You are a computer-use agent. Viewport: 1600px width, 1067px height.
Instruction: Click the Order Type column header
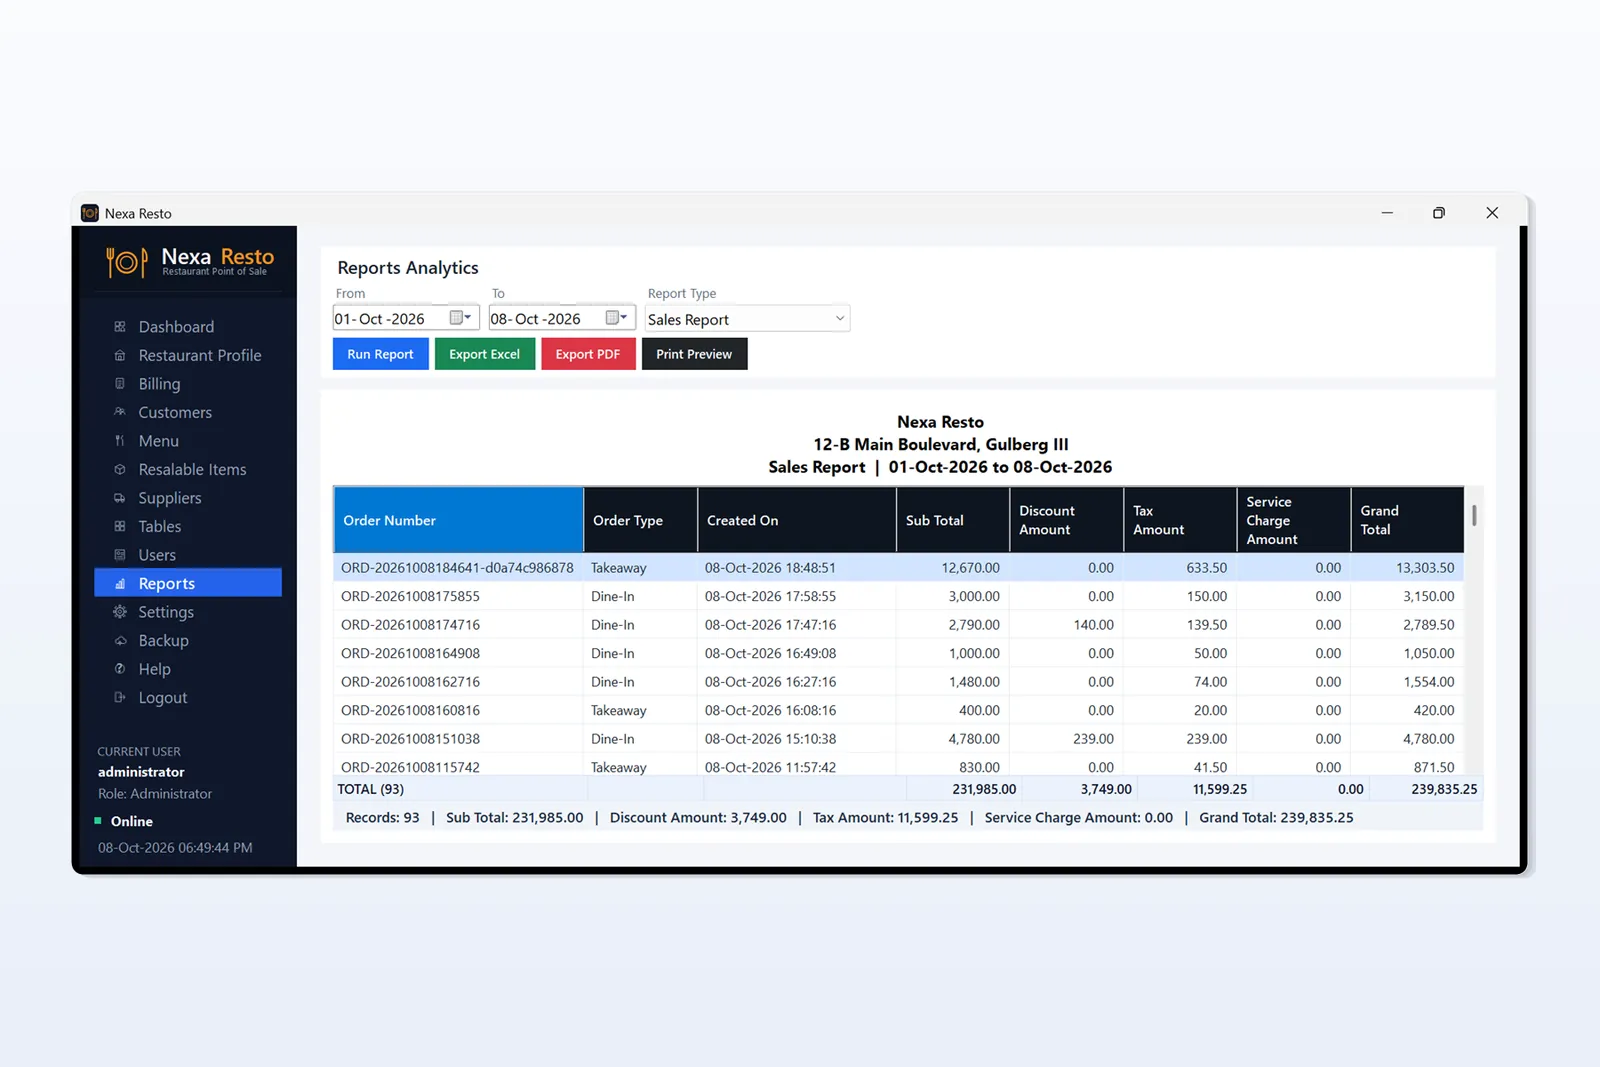coord(640,520)
